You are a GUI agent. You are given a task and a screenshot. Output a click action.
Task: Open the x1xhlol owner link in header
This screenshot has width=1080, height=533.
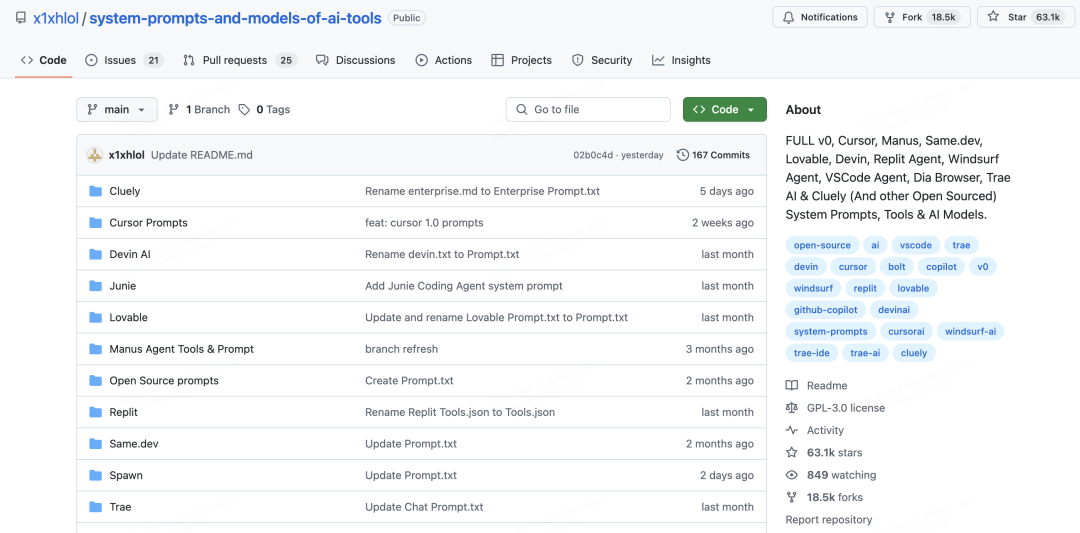tap(56, 19)
